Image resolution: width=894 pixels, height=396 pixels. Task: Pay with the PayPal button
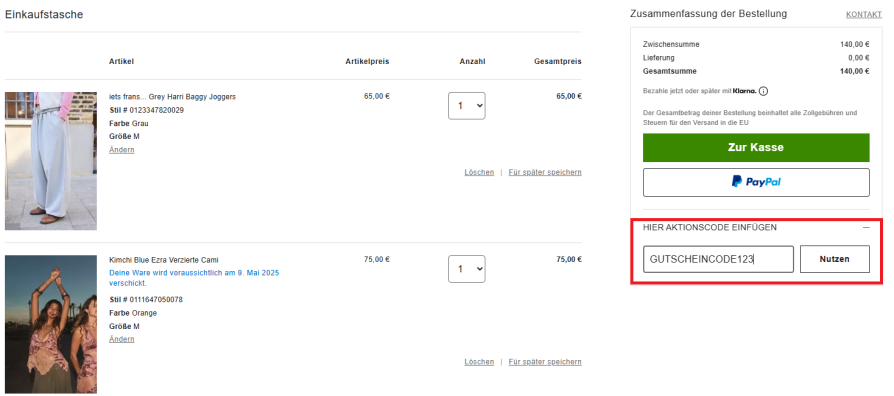pos(756,182)
